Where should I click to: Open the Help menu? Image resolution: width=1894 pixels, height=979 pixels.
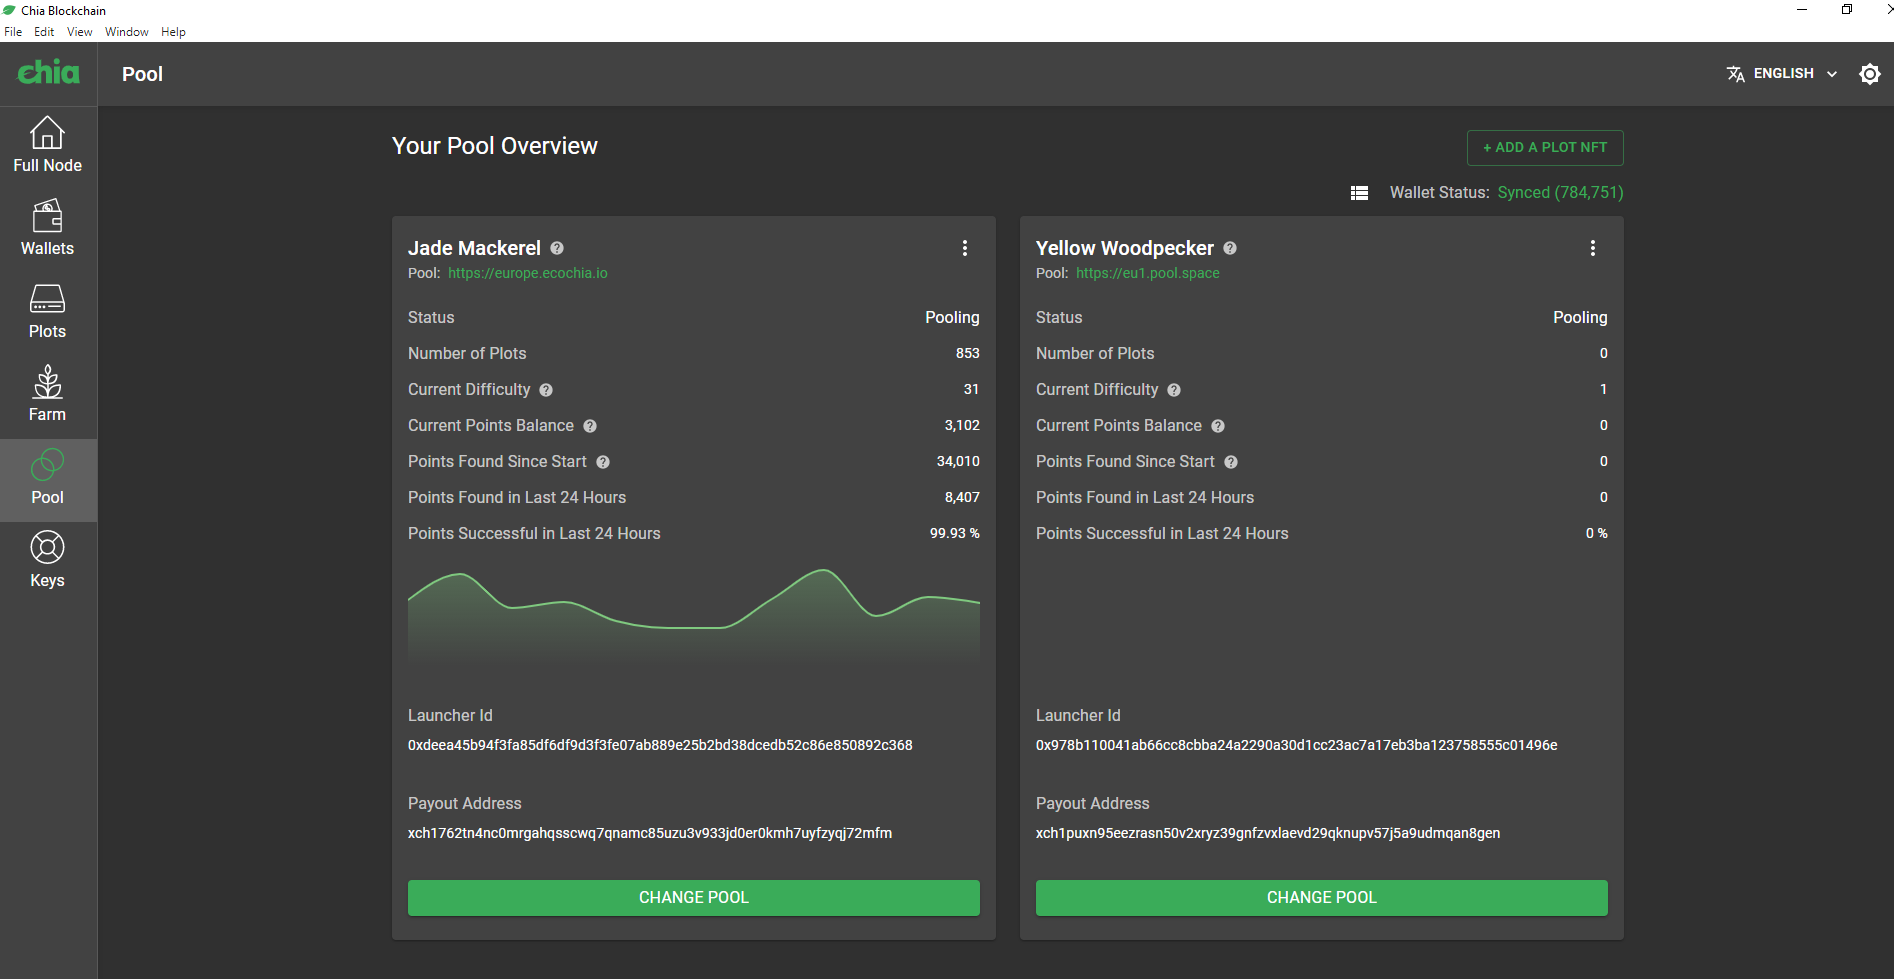tap(173, 32)
